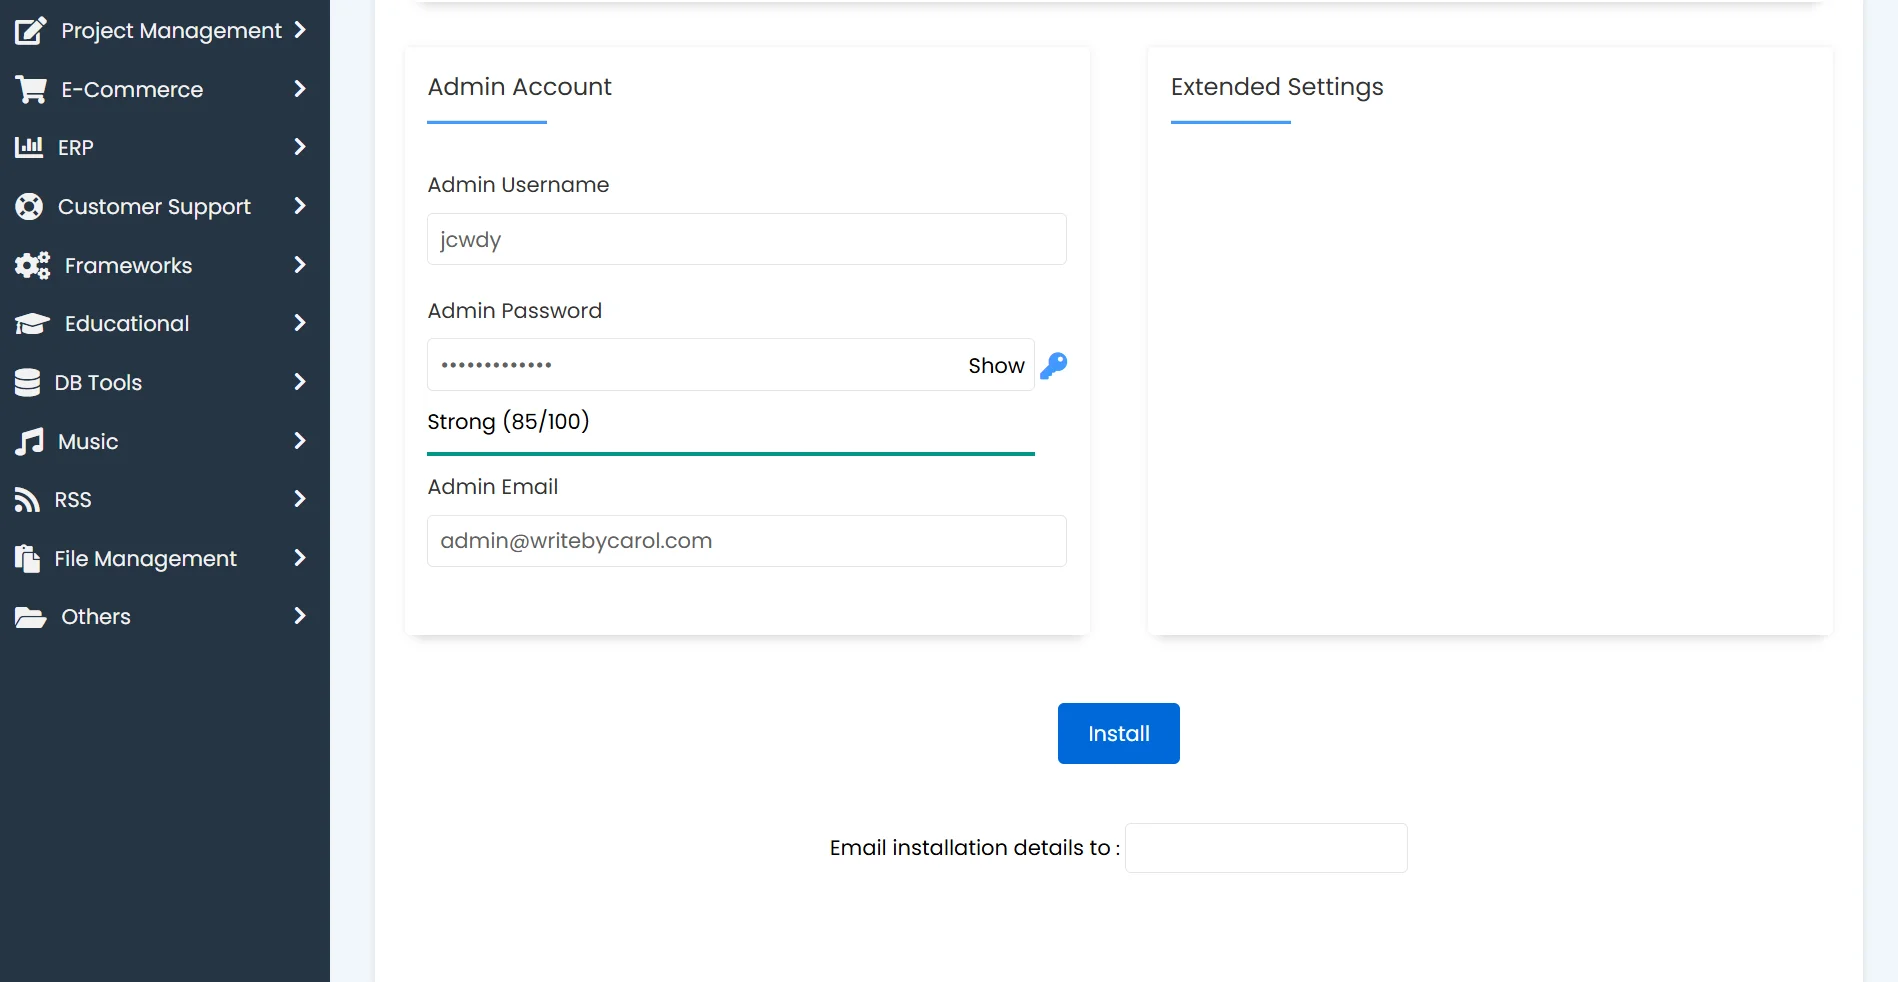Expand the Educational chevron
The height and width of the screenshot is (982, 1898).
click(x=300, y=323)
